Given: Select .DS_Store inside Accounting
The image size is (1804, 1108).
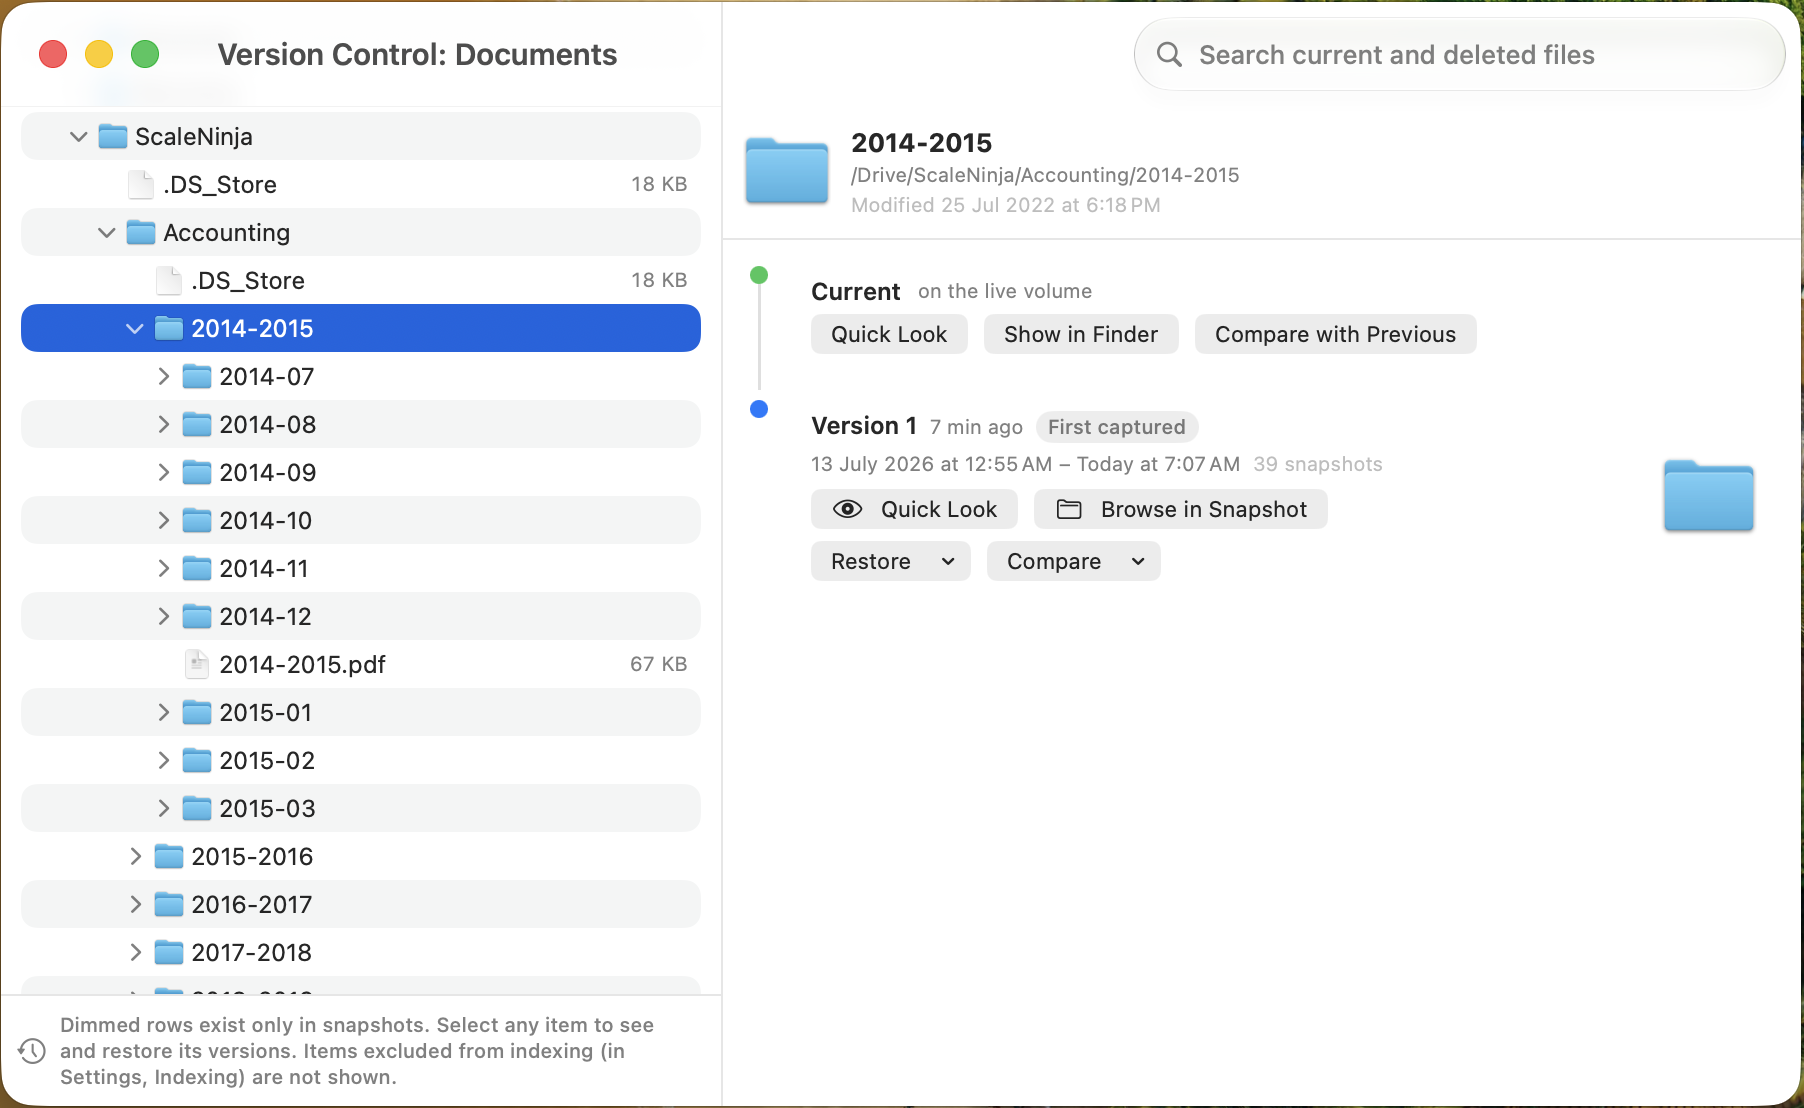Looking at the screenshot, I should point(361,280).
